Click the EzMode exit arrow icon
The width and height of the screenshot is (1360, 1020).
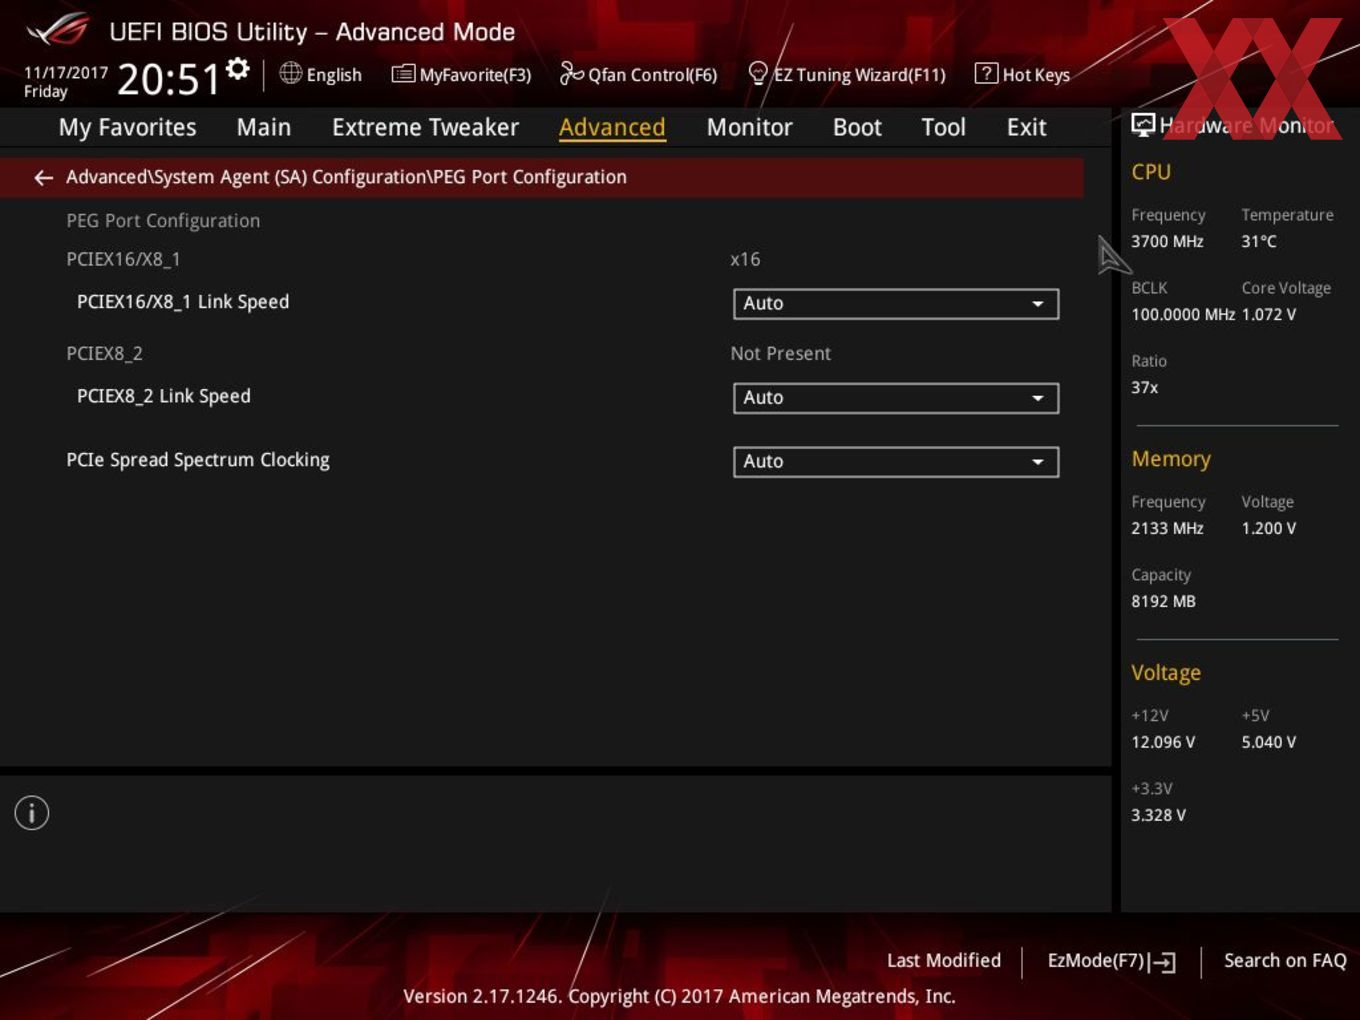[1162, 962]
